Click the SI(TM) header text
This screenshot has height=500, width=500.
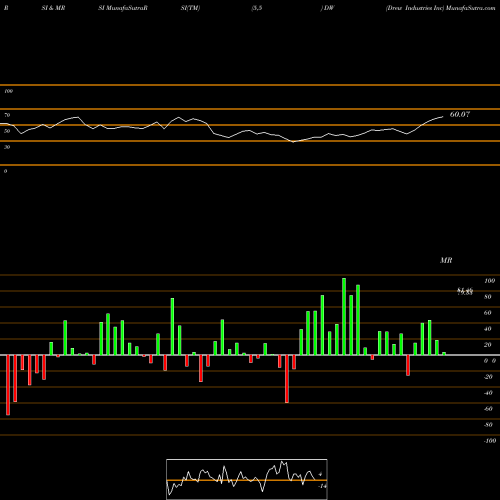tap(190, 8)
